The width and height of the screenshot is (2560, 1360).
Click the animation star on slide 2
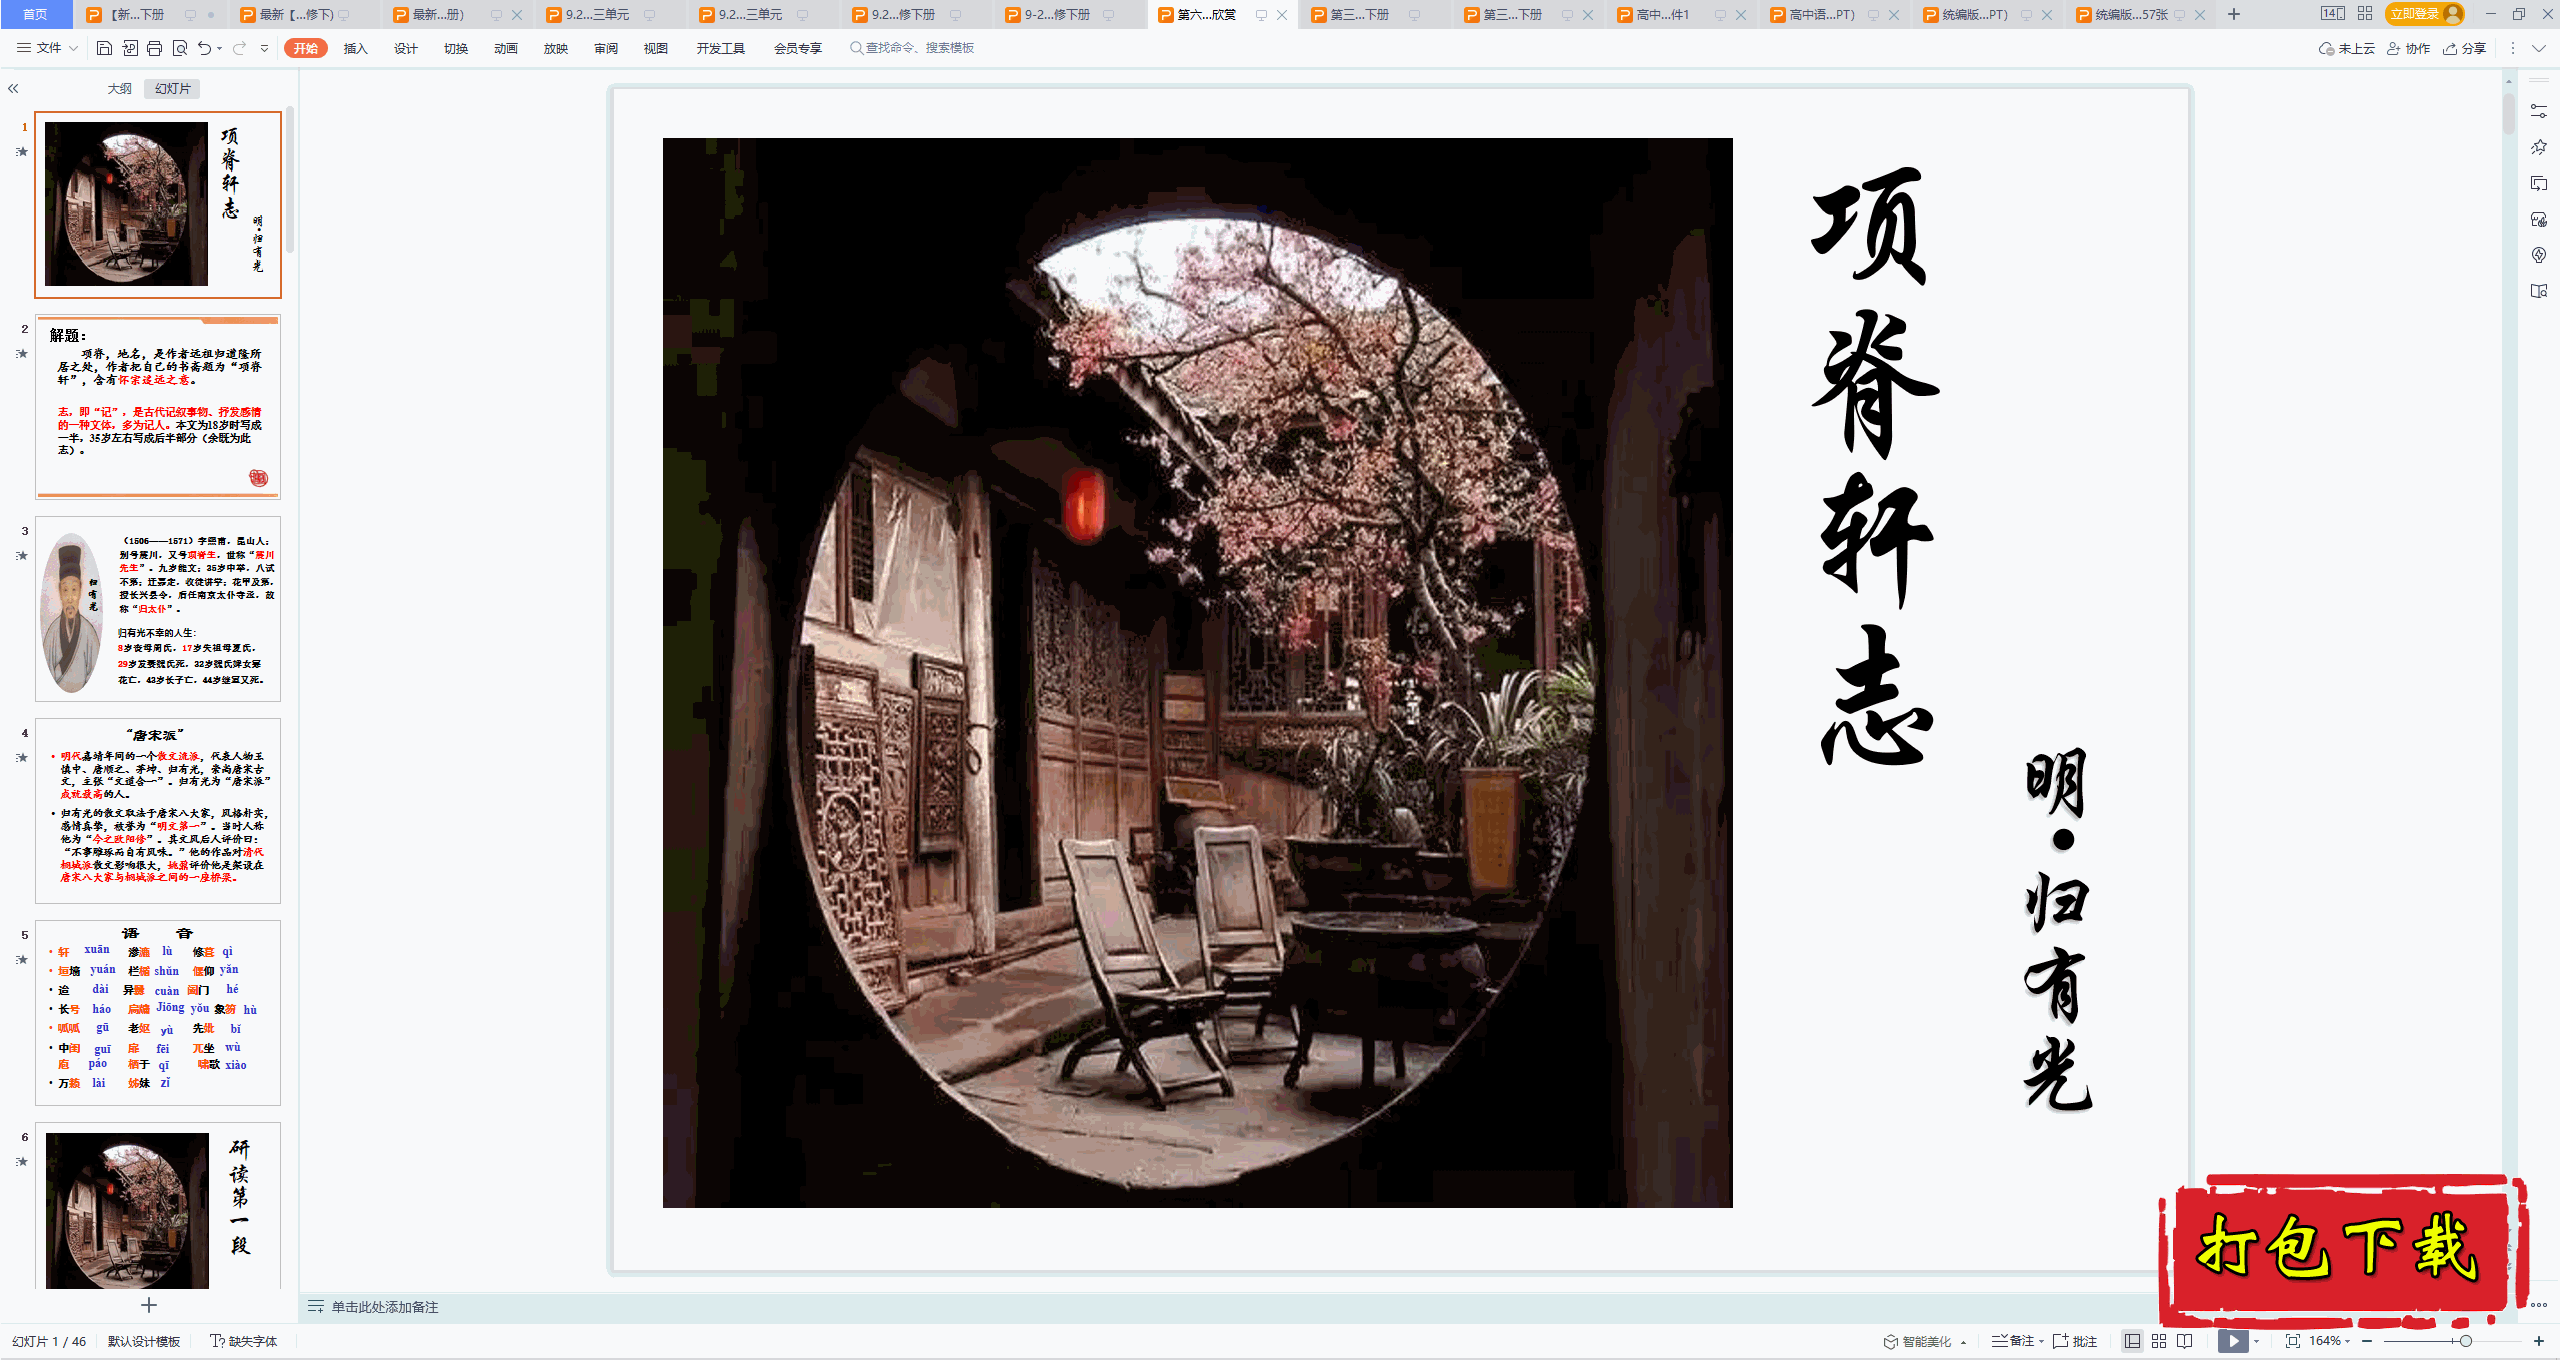[22, 354]
